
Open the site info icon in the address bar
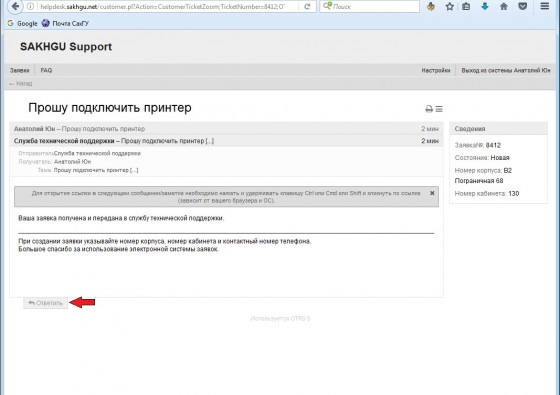coord(31,6)
